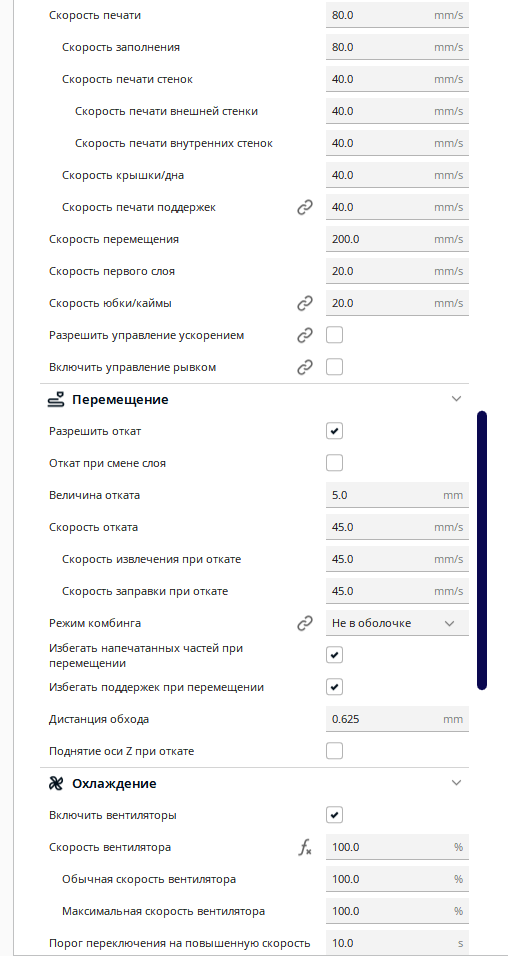This screenshot has height=956, width=508.
Task: Click link icon next to Включить управление рывком
Action: [x=305, y=367]
